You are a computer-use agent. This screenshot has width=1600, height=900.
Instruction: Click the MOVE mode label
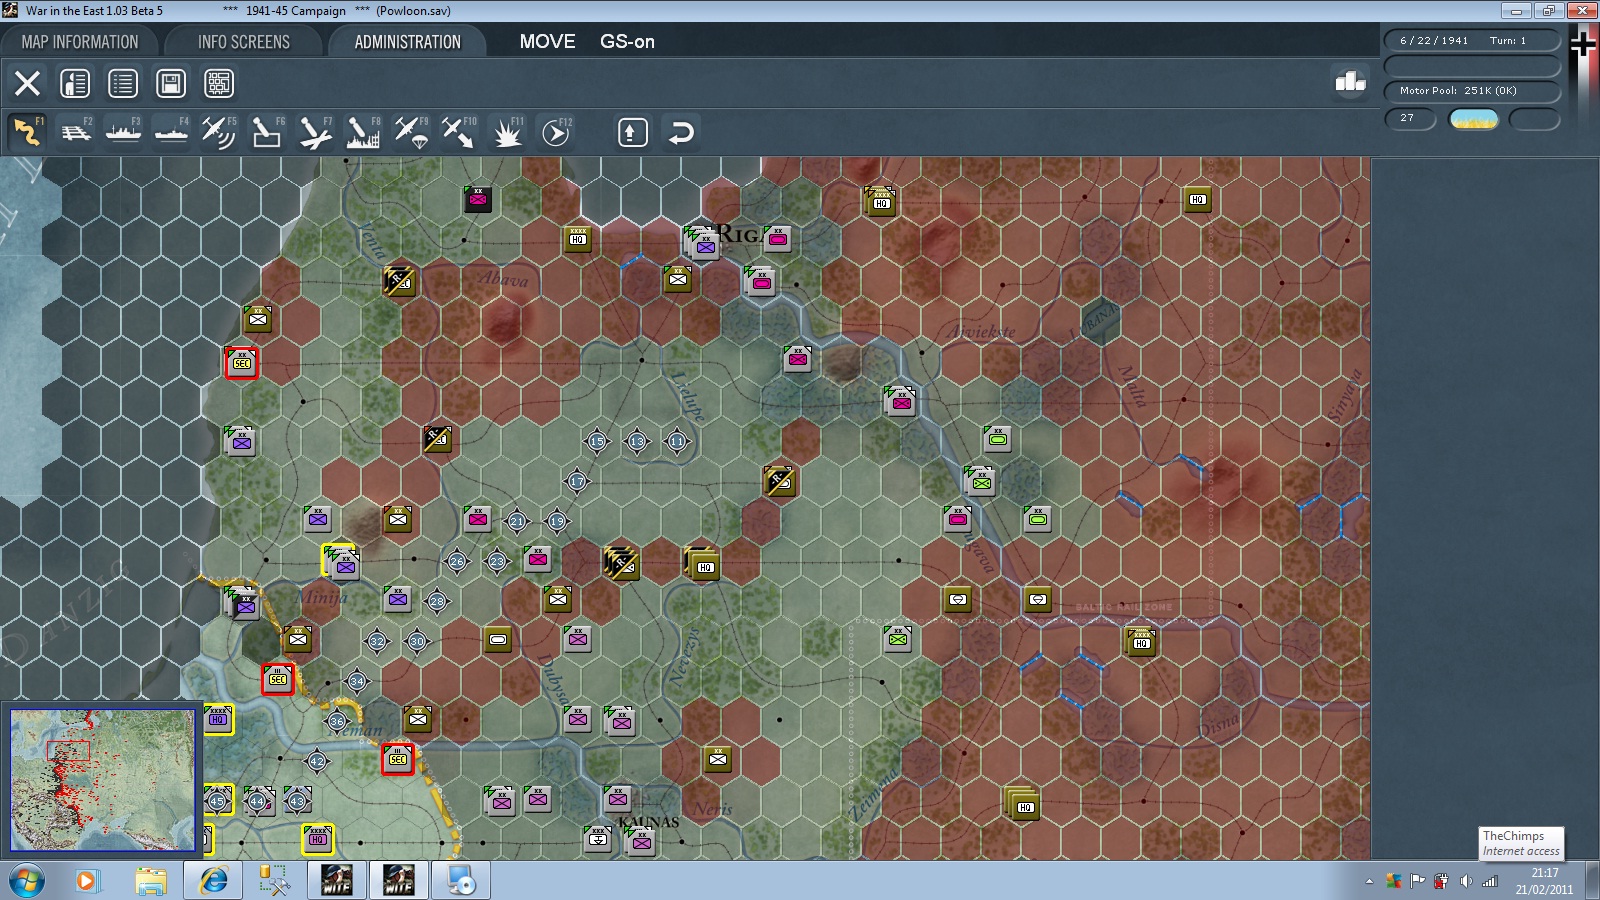point(547,42)
